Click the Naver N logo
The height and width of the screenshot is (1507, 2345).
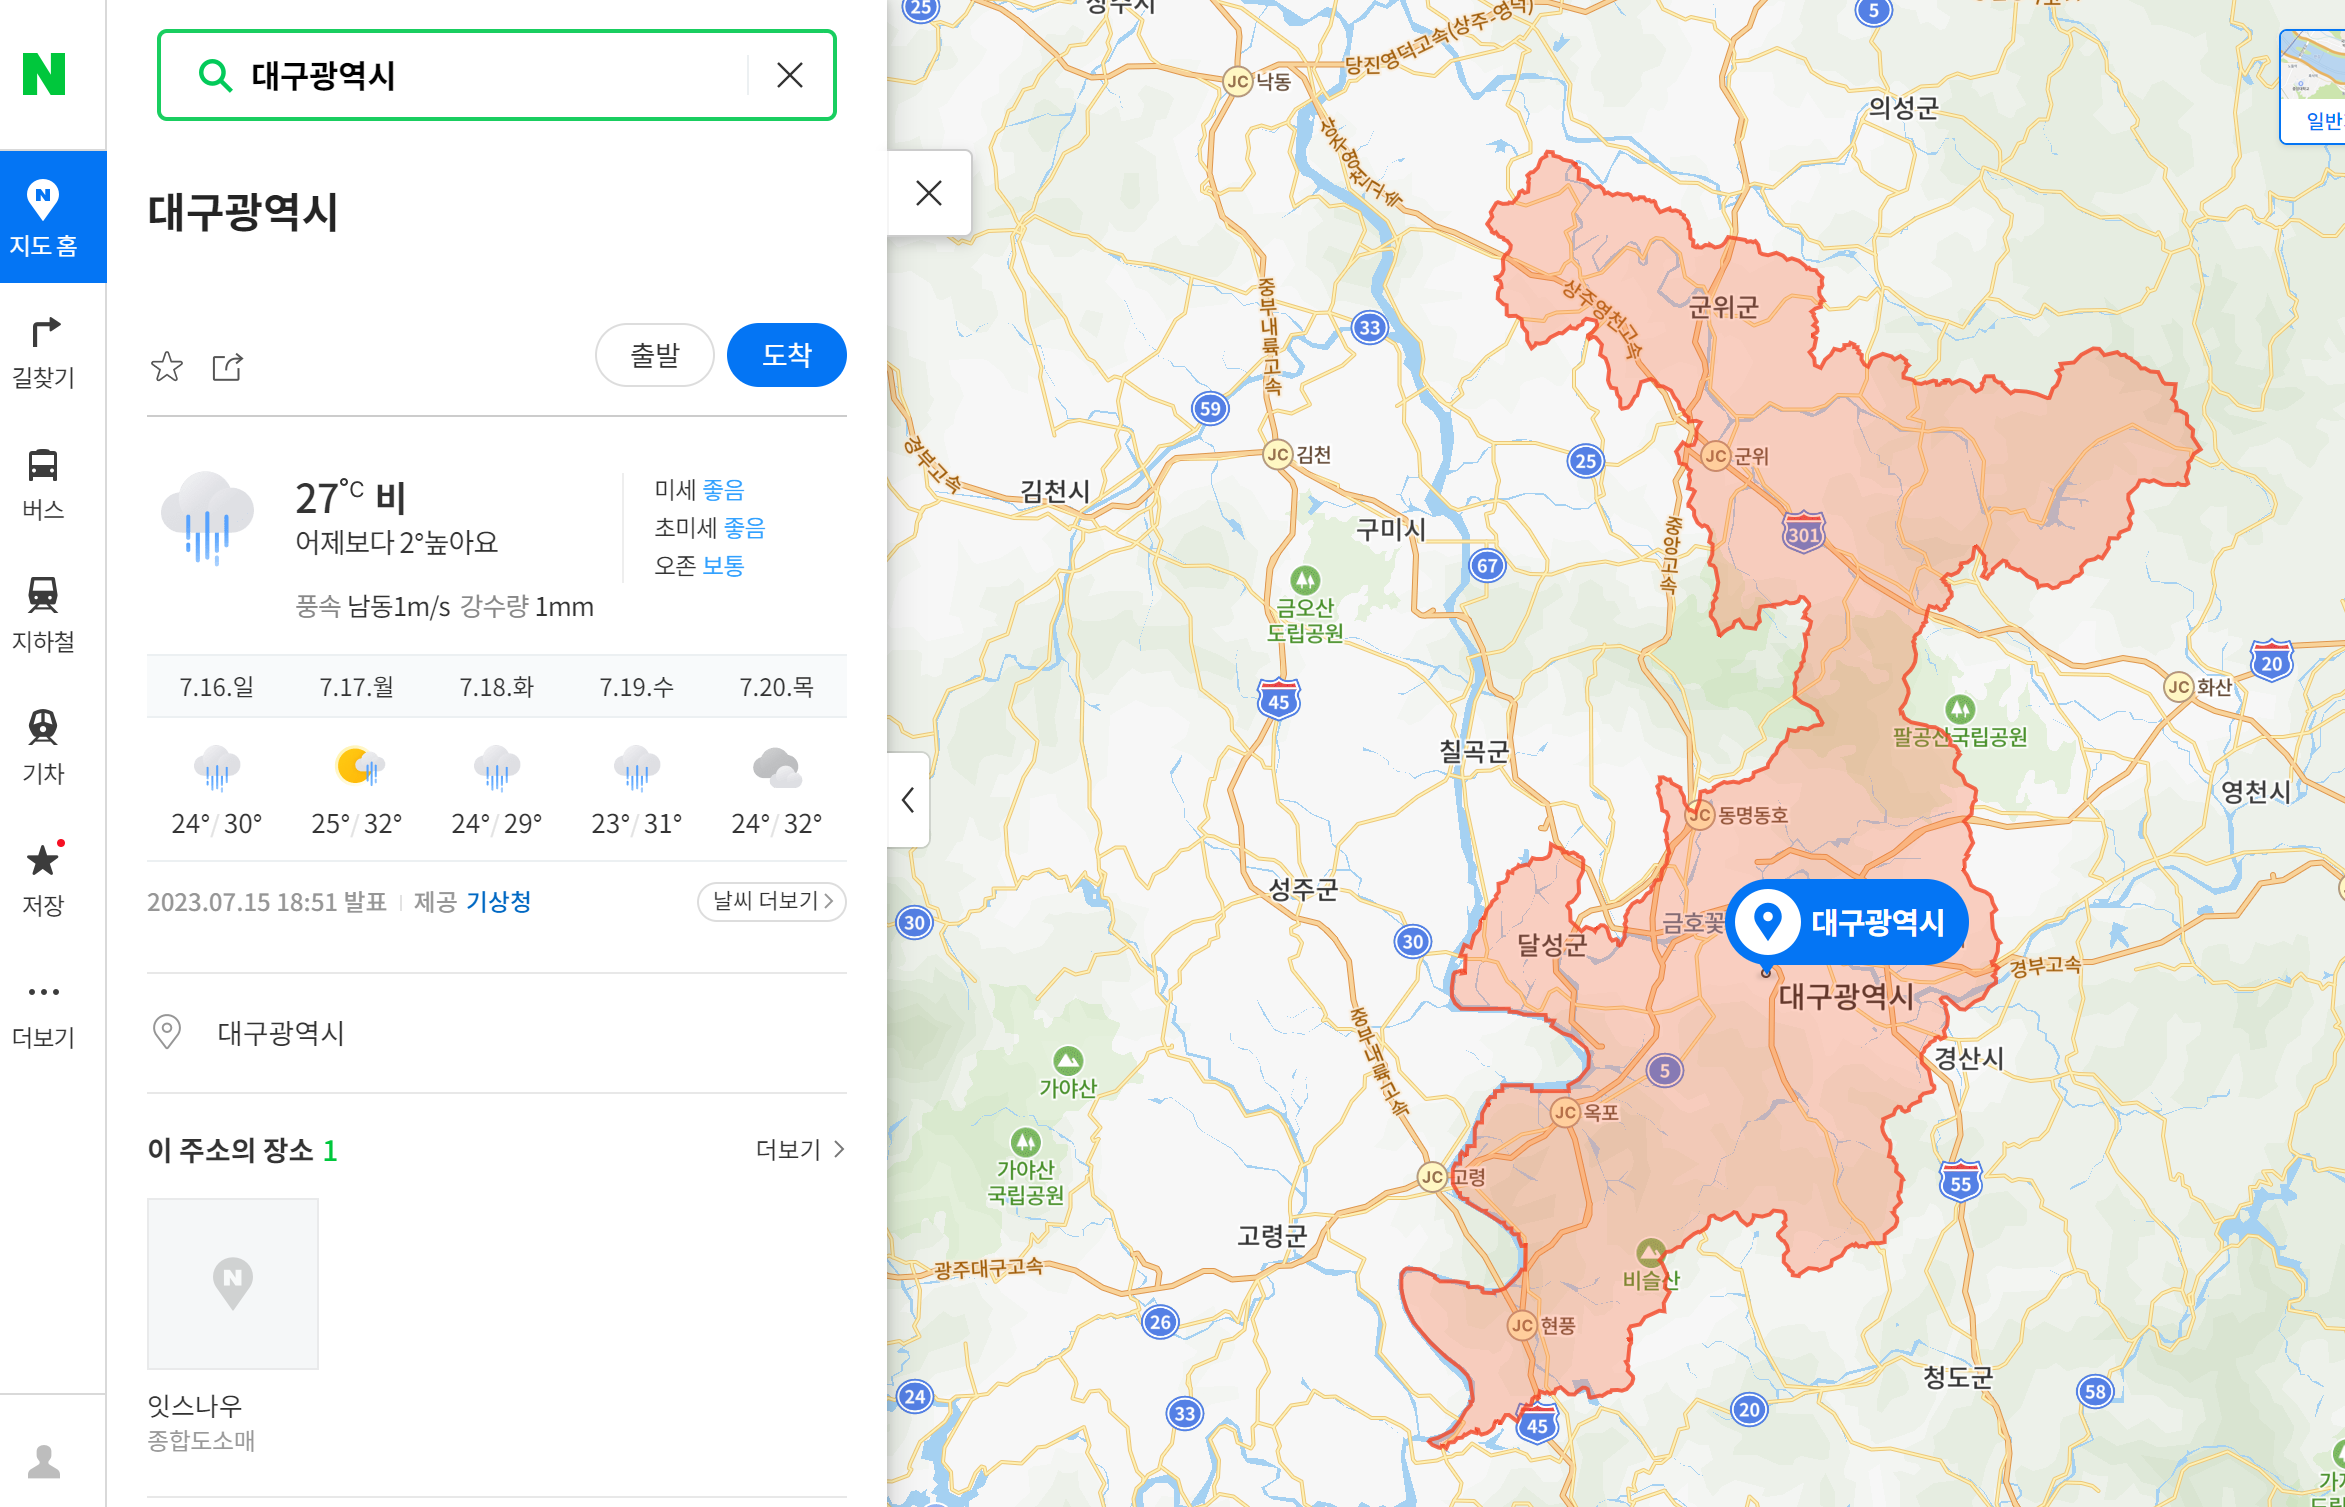[x=44, y=74]
